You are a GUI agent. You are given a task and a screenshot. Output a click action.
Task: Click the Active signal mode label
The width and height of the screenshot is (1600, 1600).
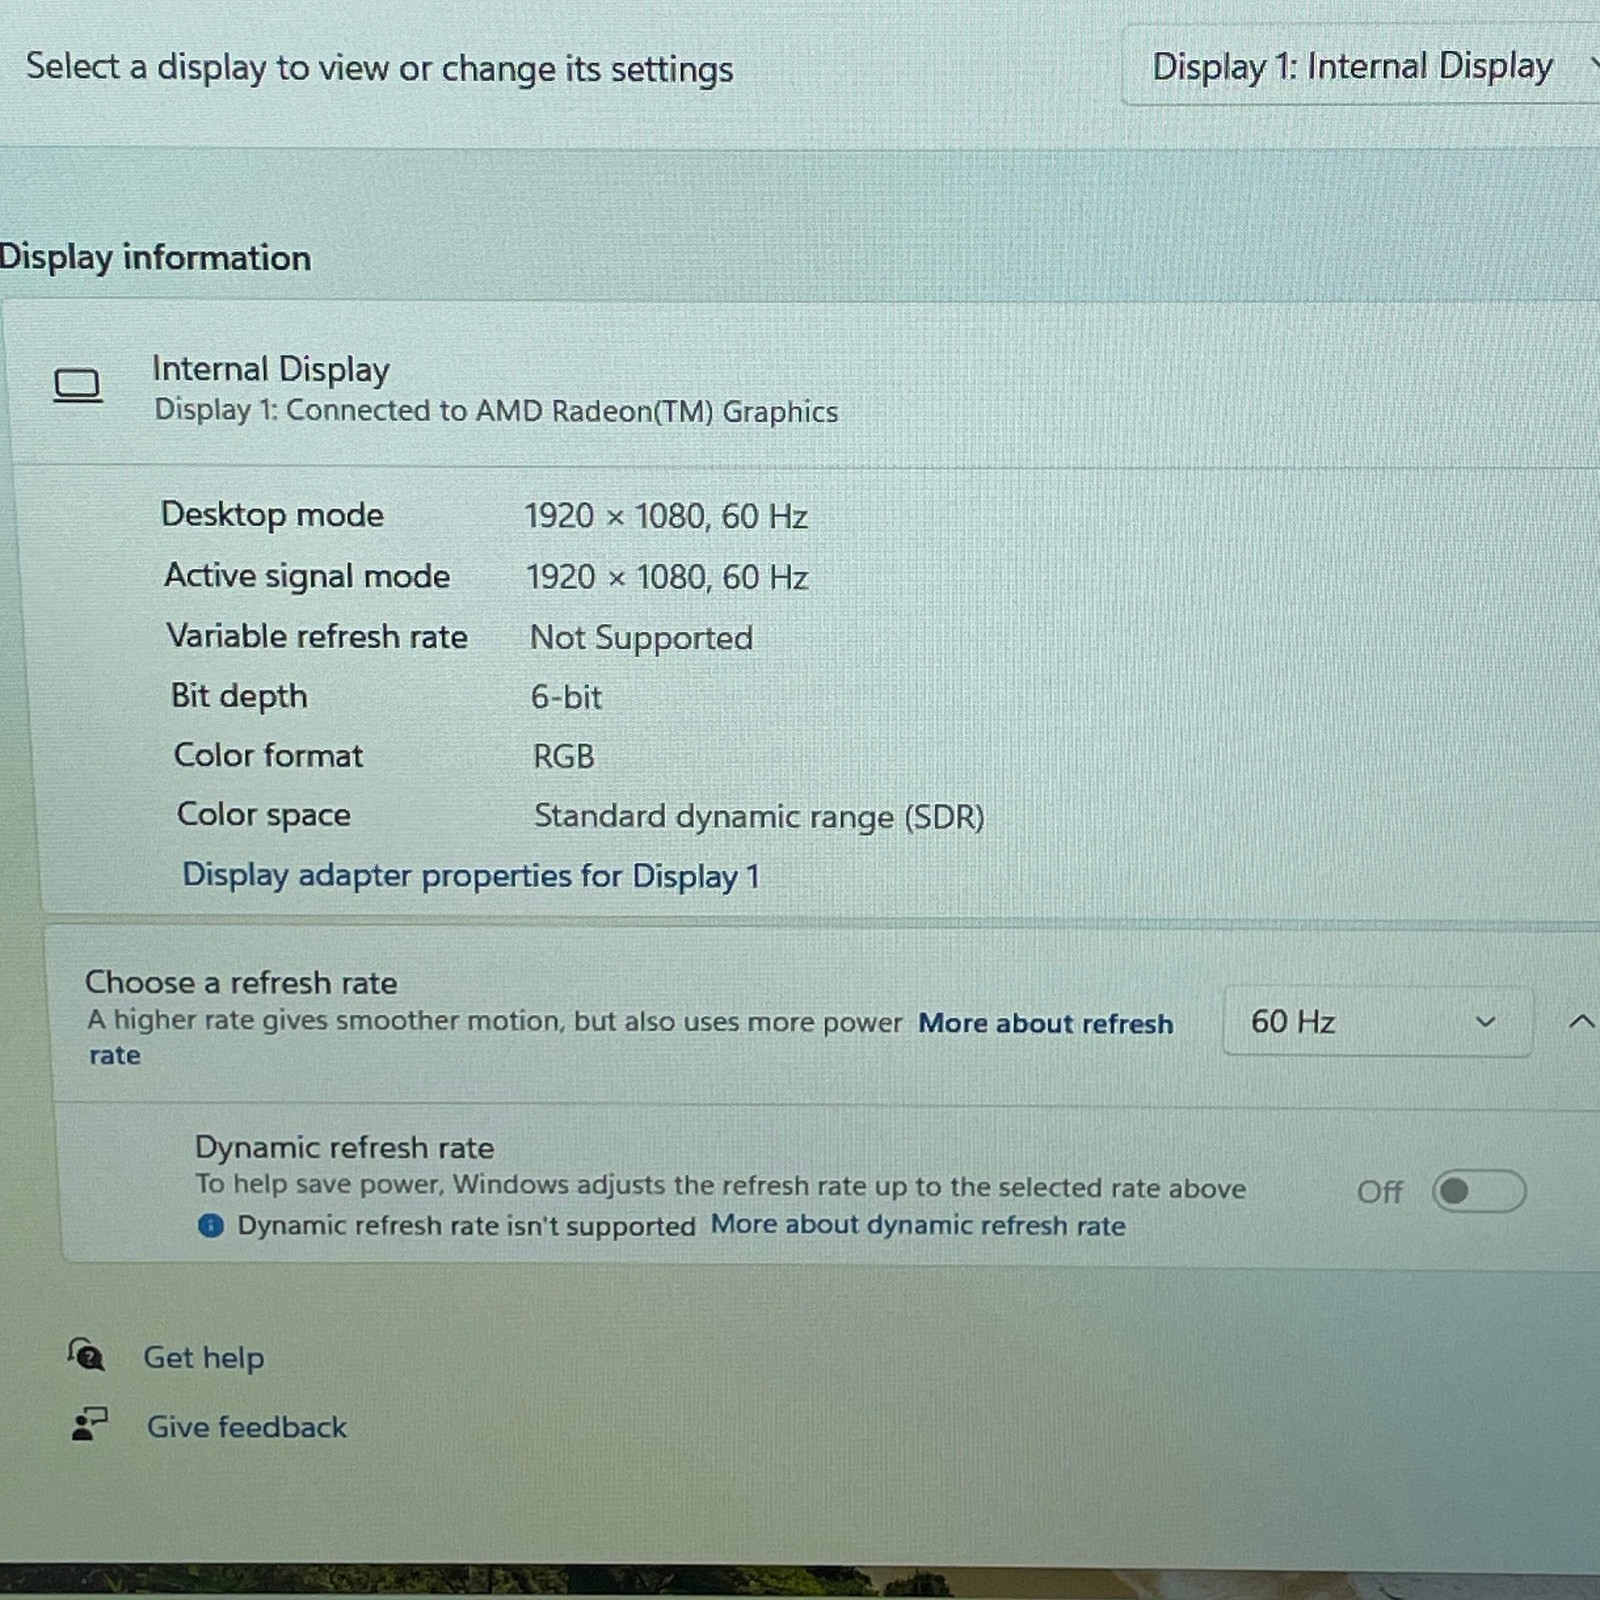pos(307,576)
